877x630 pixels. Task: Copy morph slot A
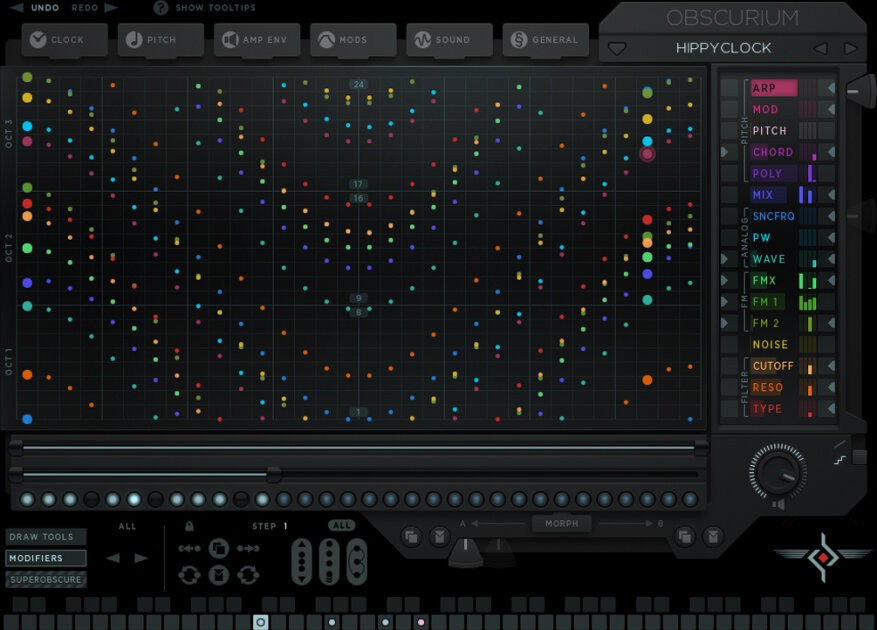click(x=411, y=537)
